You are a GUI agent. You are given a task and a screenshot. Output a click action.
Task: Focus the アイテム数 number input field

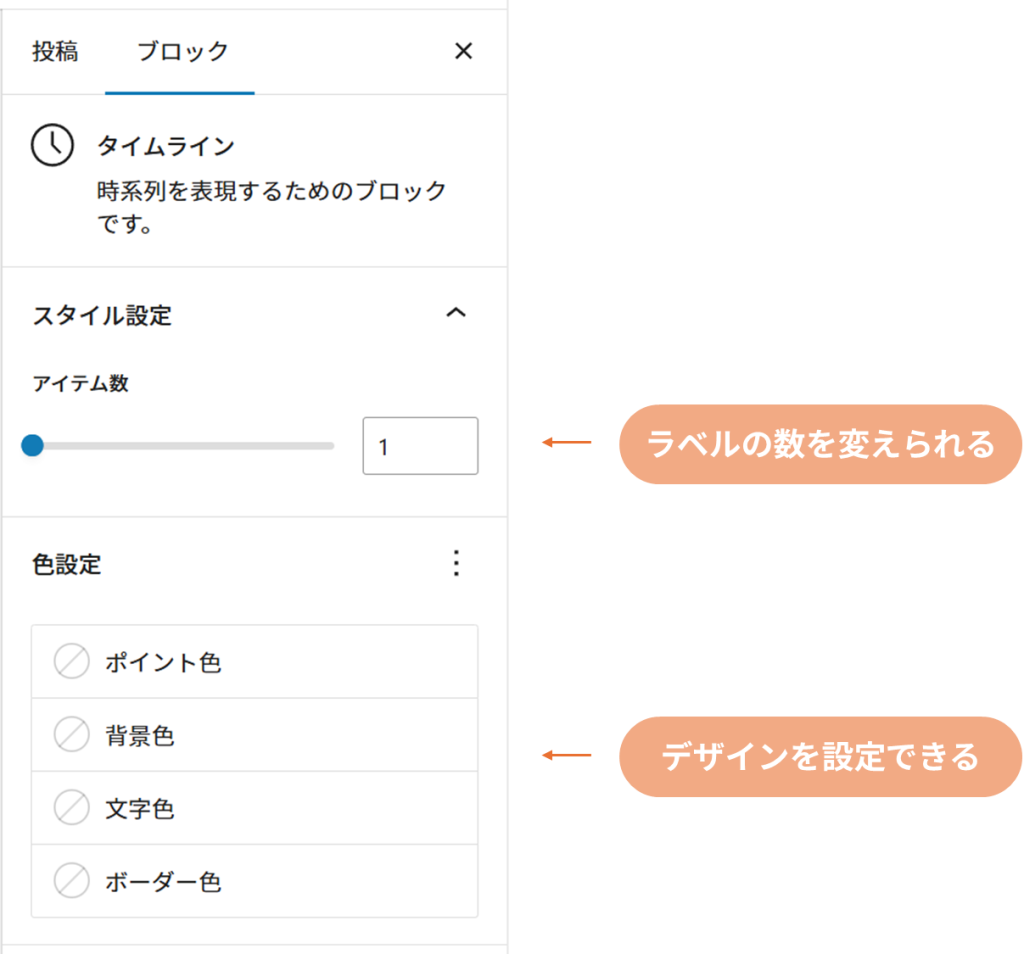click(x=420, y=446)
